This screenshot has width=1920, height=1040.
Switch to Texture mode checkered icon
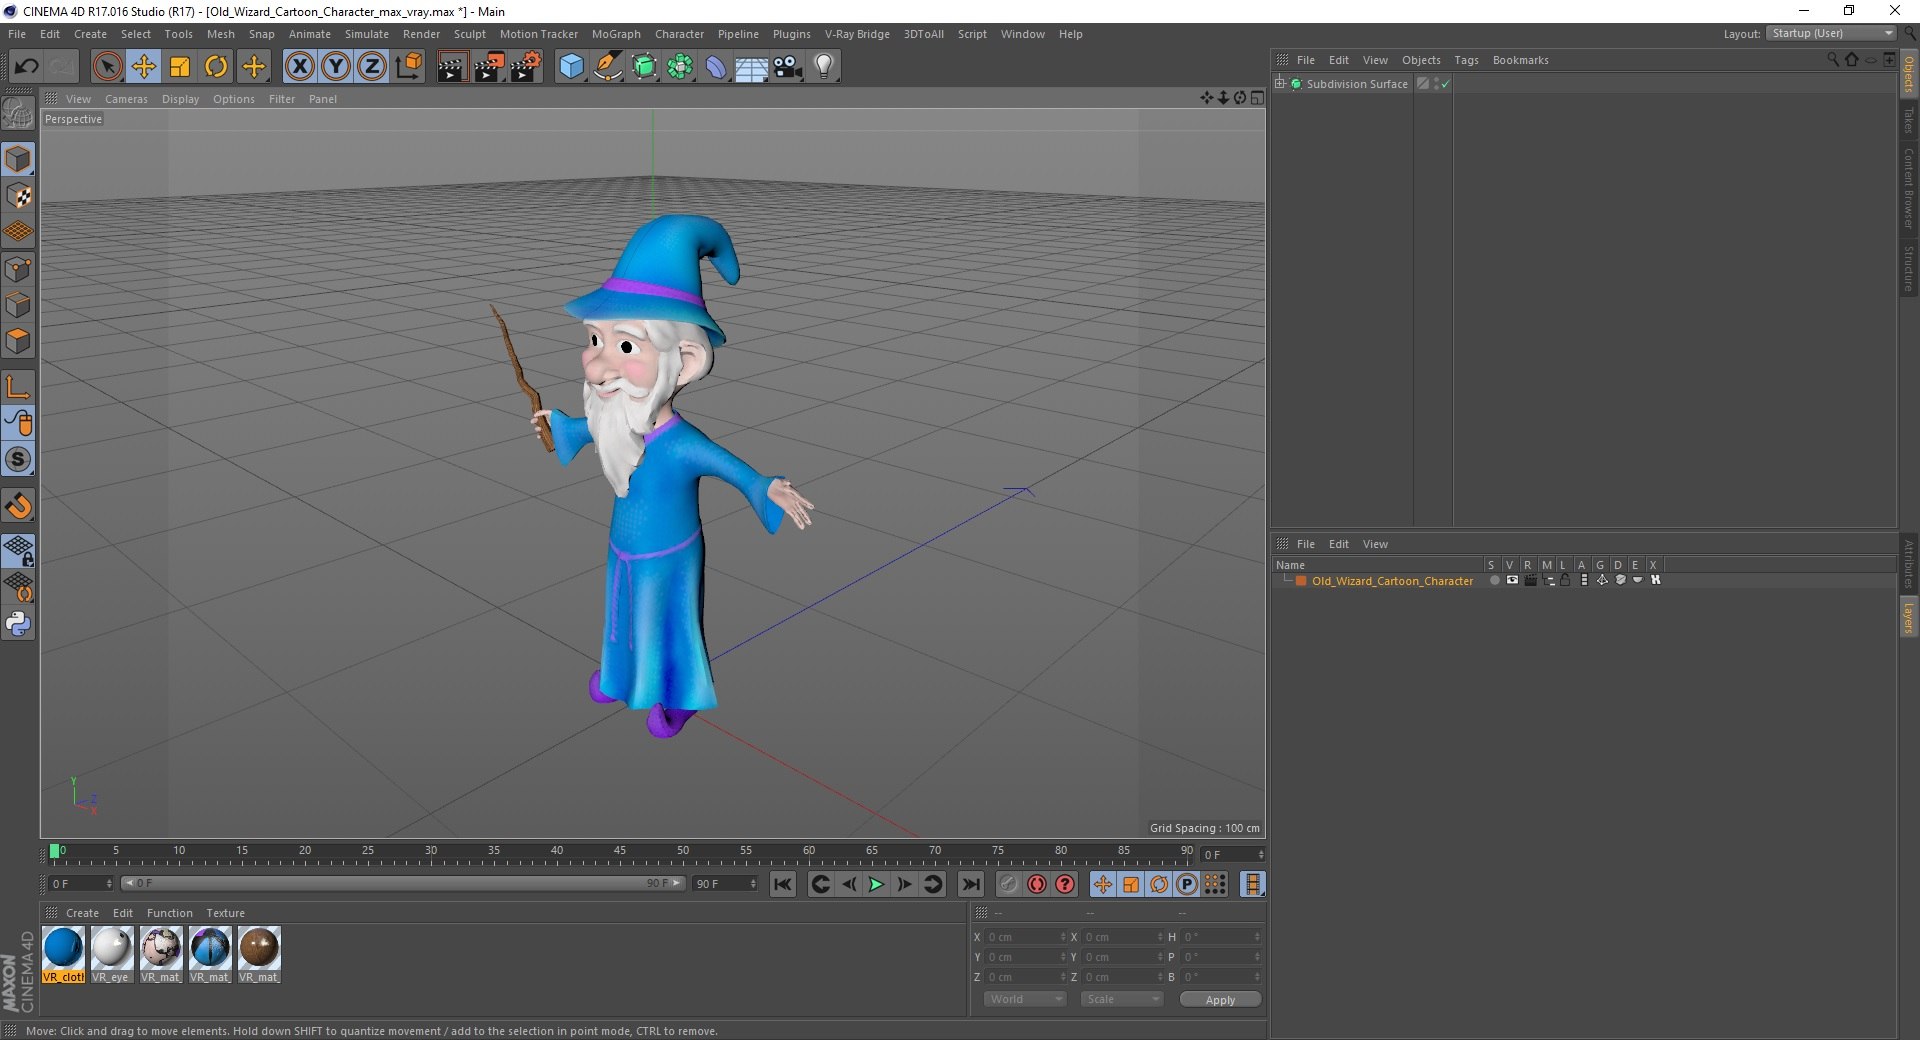(18, 196)
